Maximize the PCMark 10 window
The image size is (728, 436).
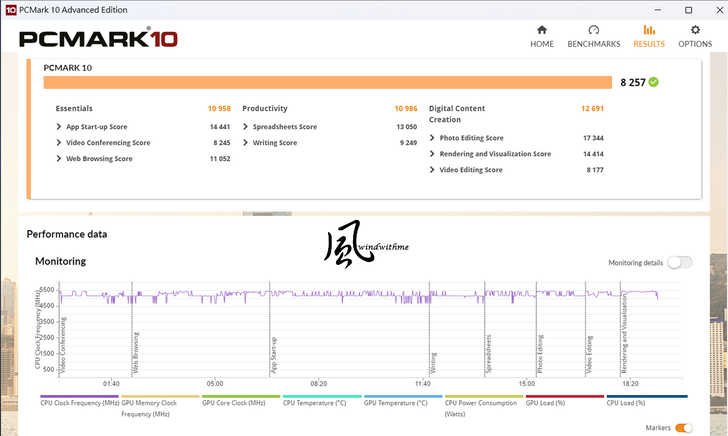point(688,9)
